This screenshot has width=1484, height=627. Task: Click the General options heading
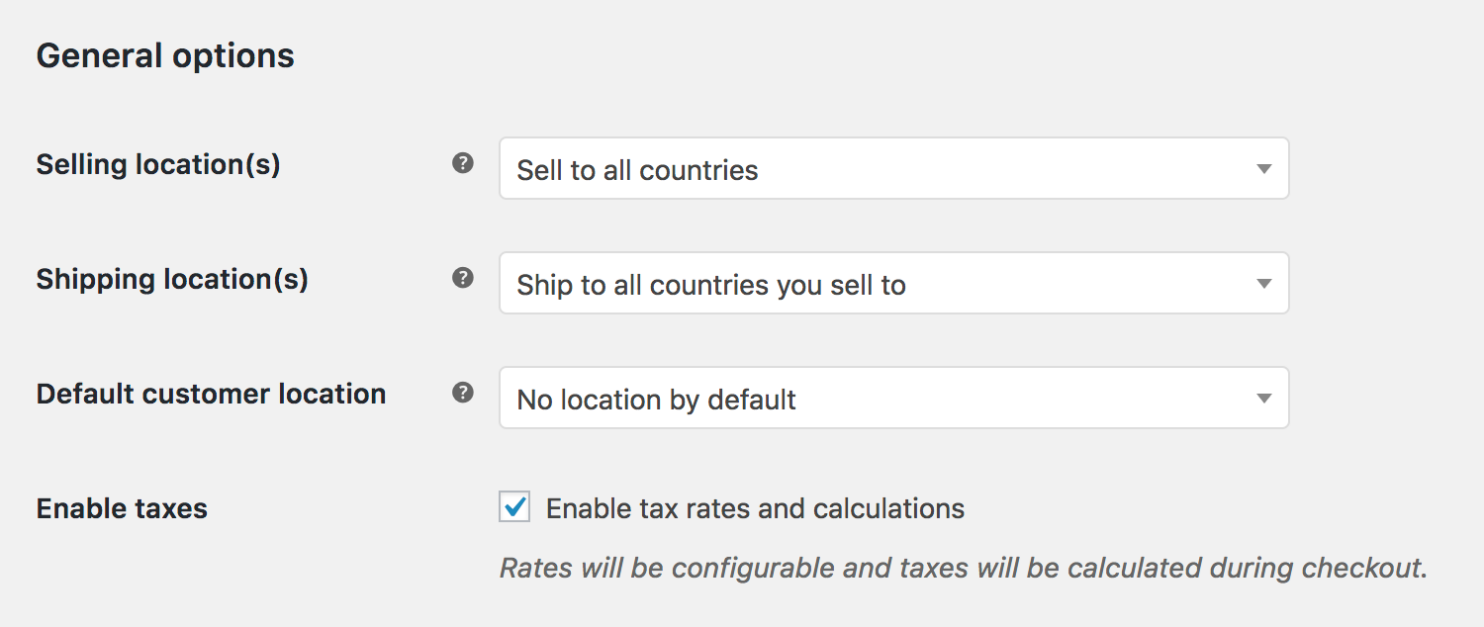pos(164,55)
